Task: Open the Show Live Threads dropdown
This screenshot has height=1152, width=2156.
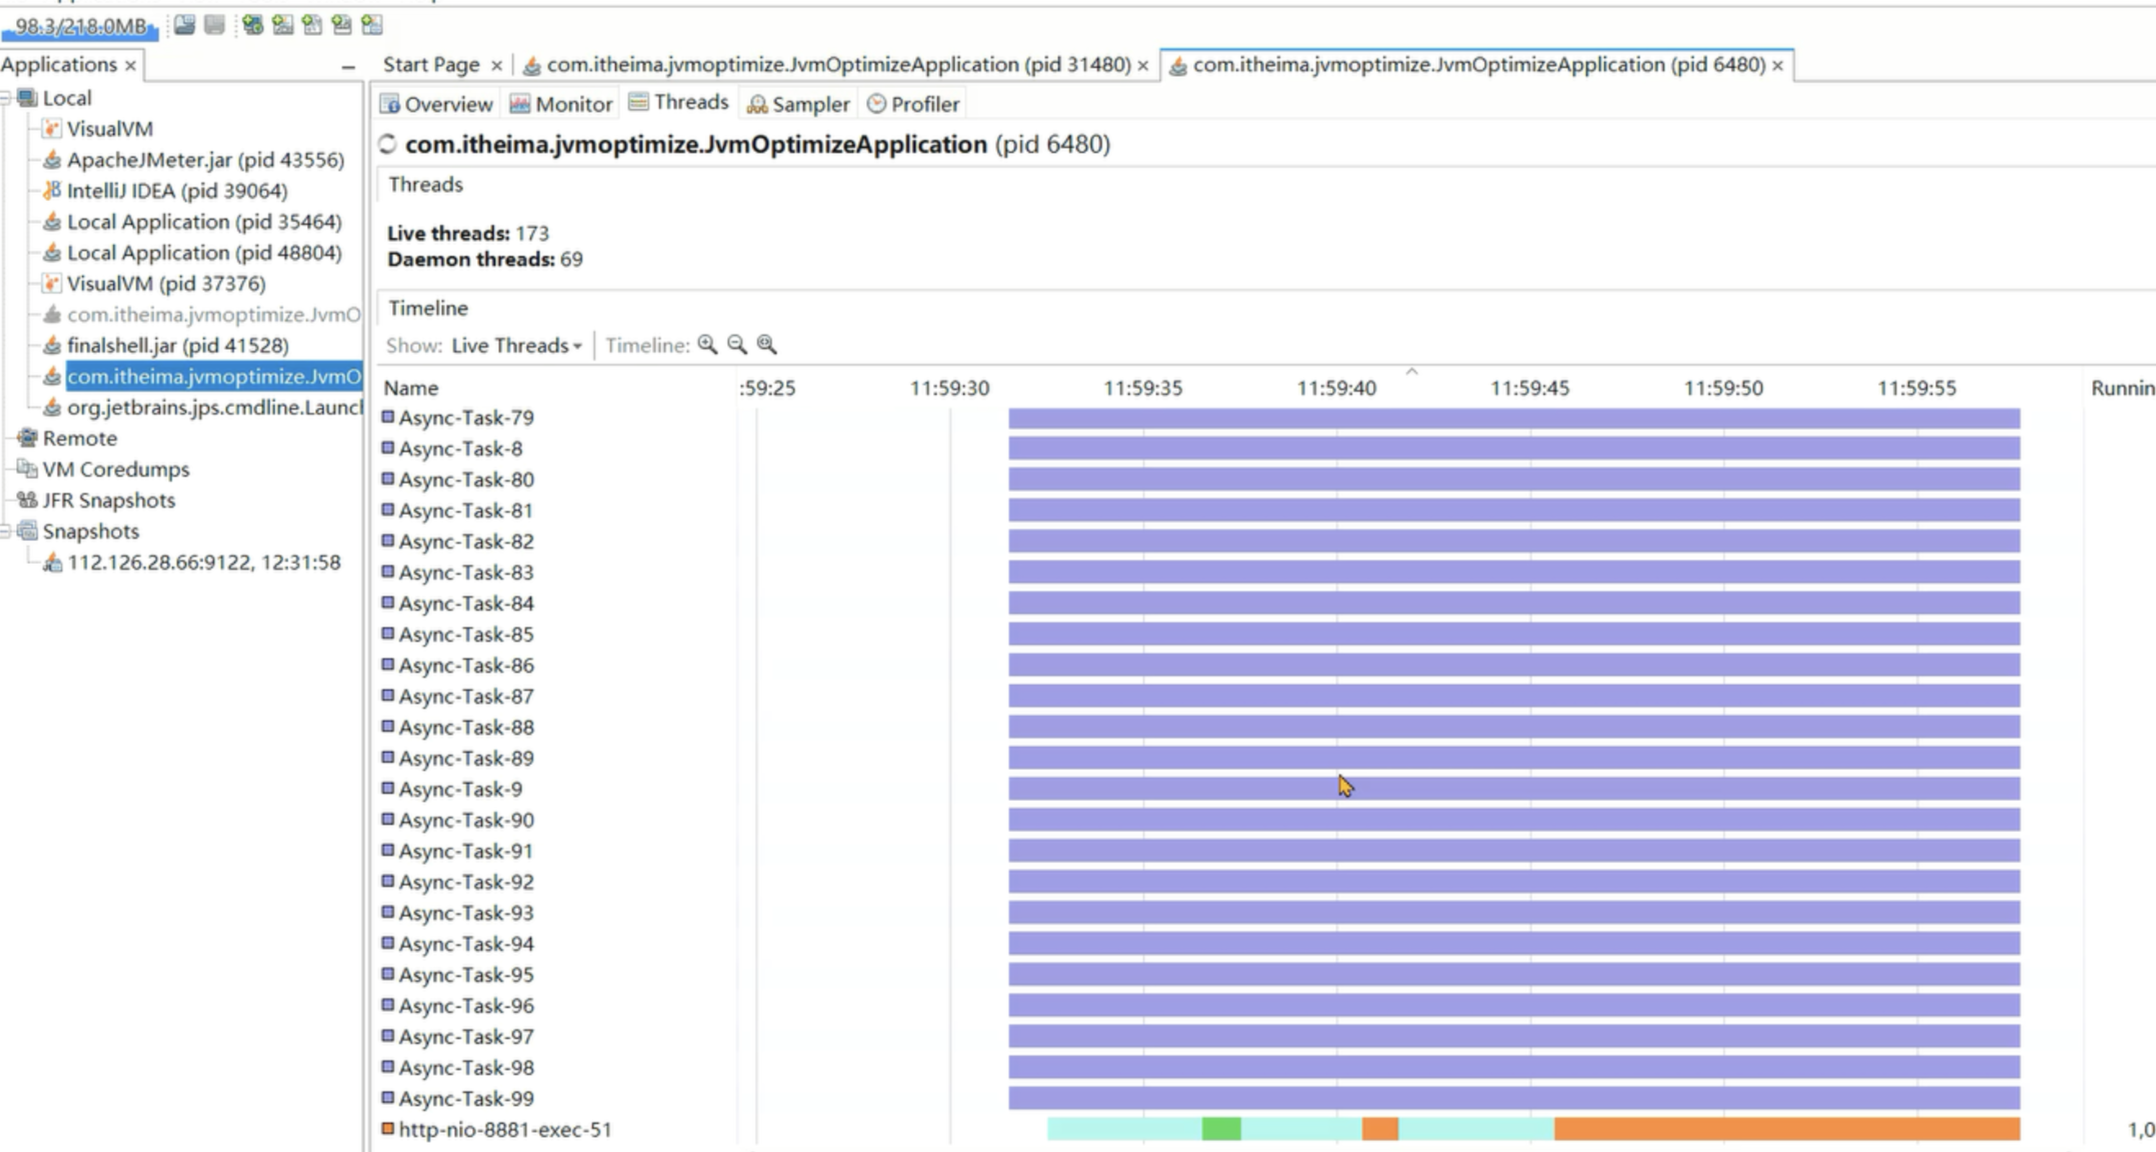Action: (x=516, y=346)
